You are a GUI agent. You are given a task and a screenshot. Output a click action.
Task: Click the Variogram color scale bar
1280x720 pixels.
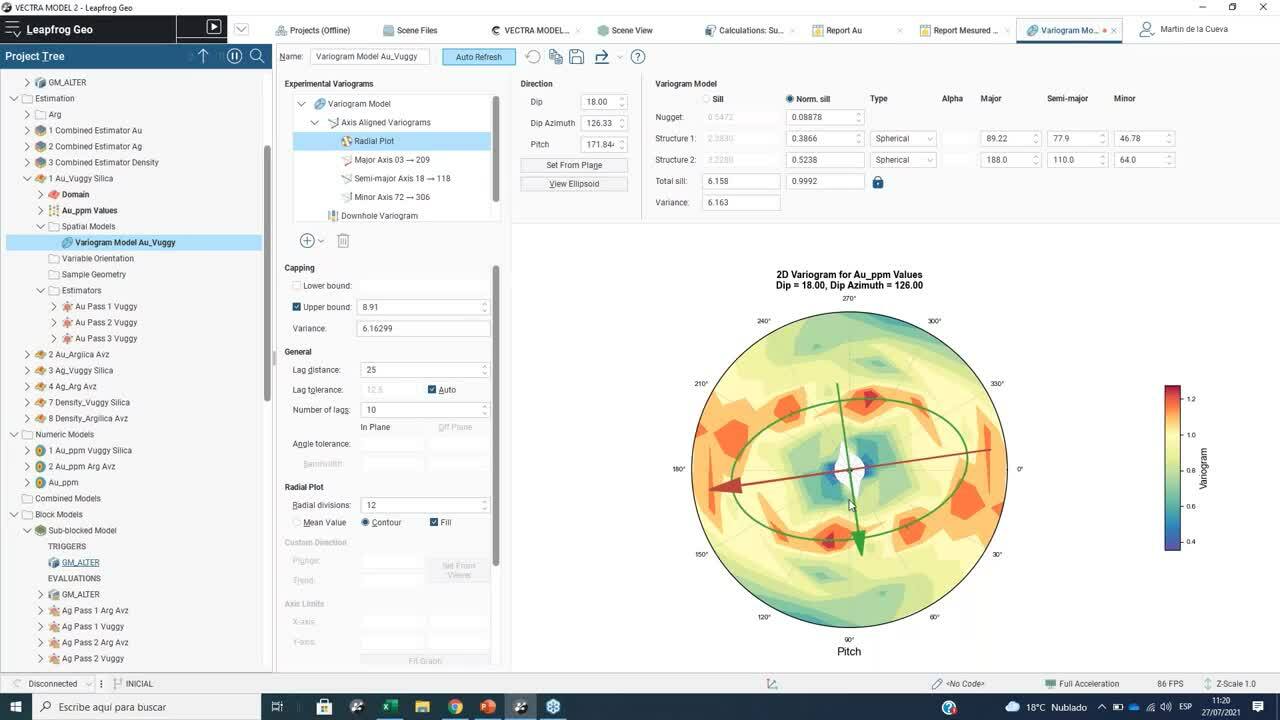(x=1172, y=468)
